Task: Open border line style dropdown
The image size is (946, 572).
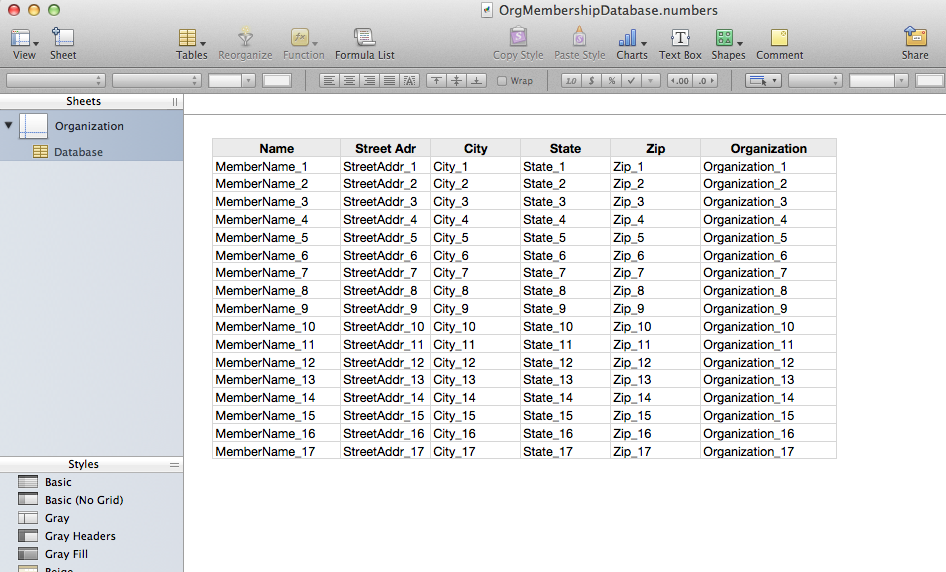Action: (x=814, y=80)
